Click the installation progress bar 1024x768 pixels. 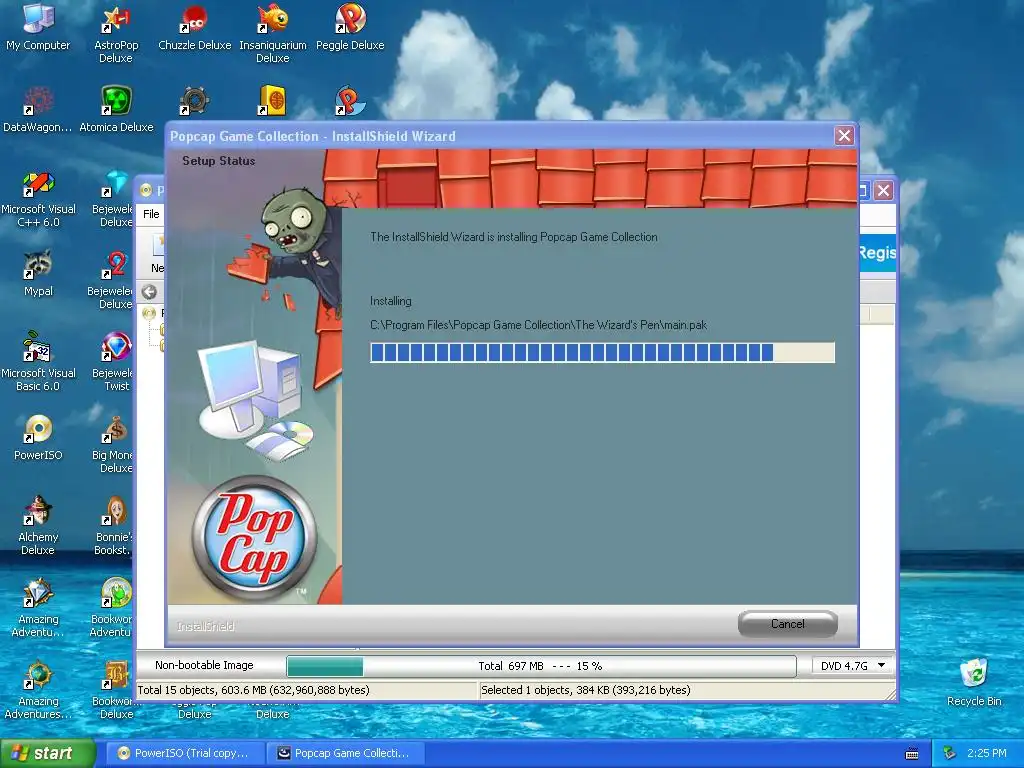coord(602,353)
